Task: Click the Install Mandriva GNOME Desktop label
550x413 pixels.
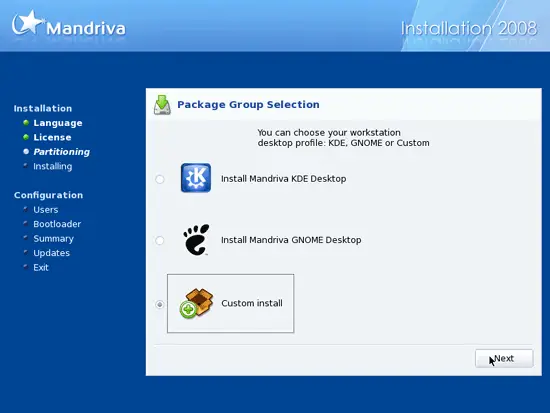Action: pos(291,240)
